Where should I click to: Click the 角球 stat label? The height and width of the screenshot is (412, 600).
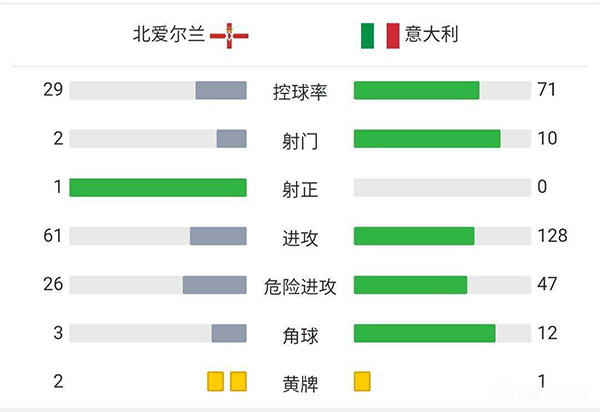point(300,334)
